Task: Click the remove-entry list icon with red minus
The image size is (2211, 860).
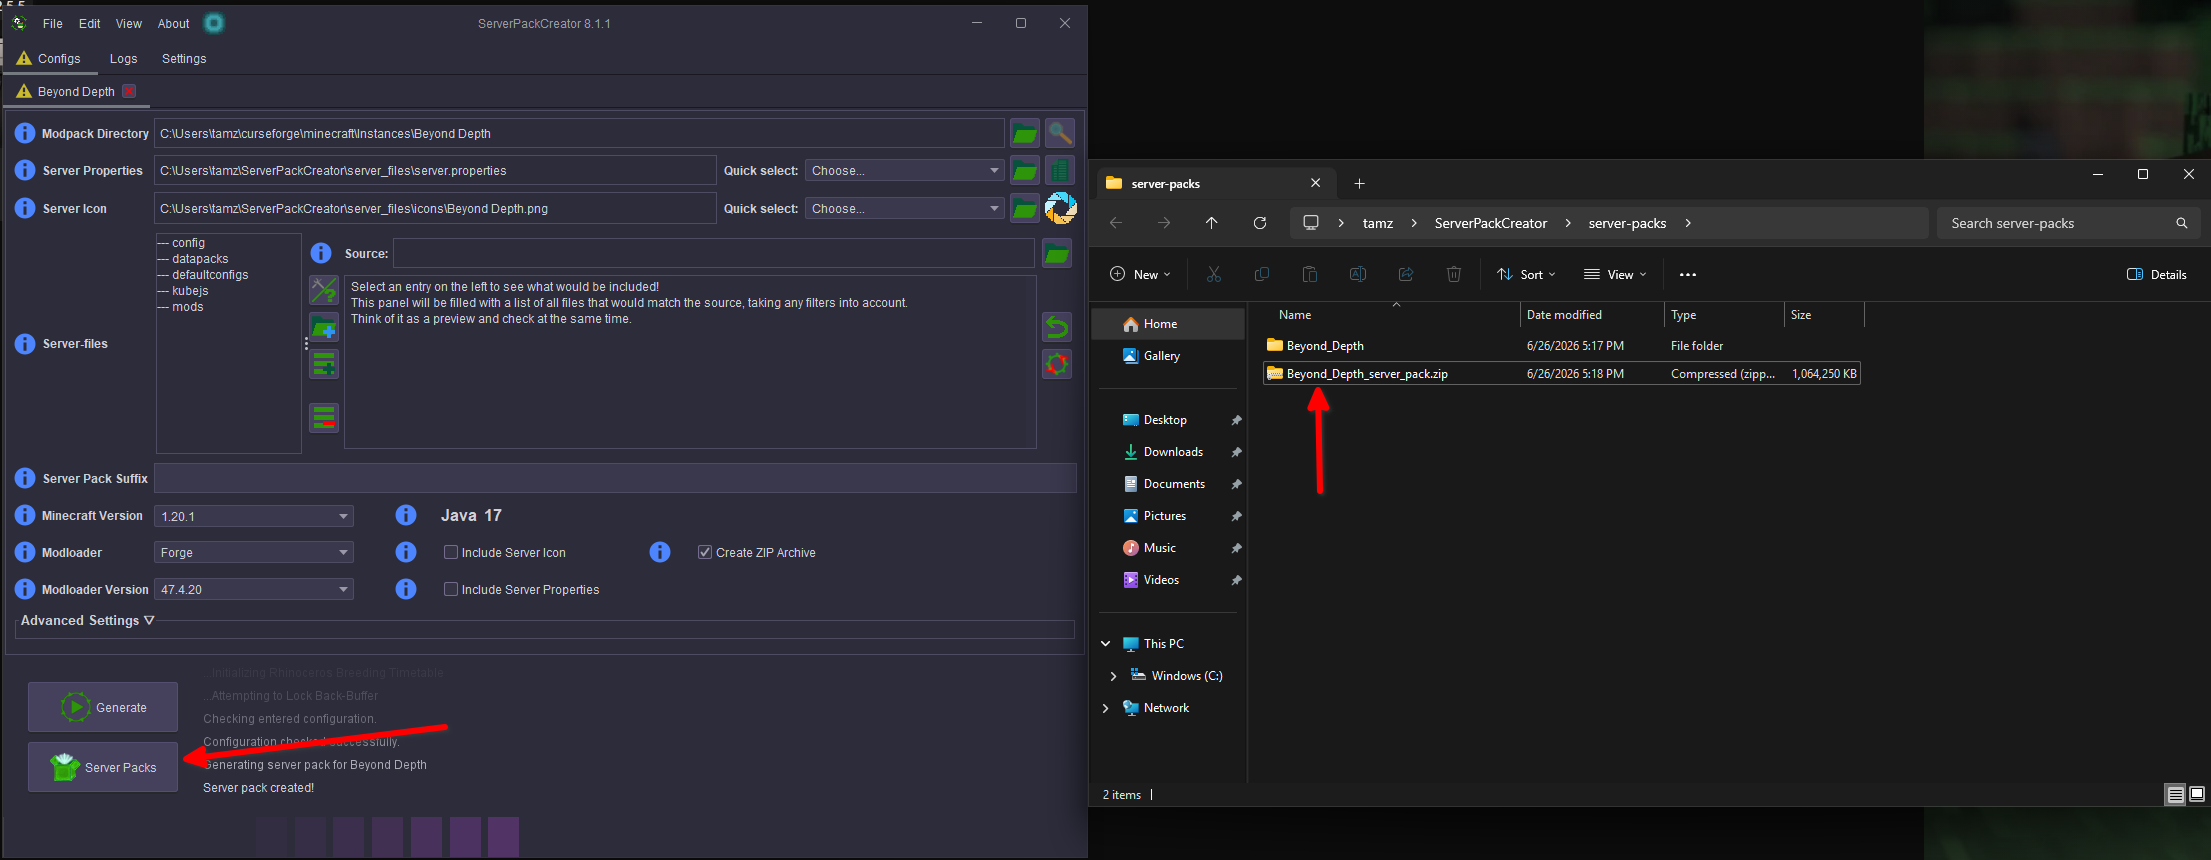Action: click(324, 418)
